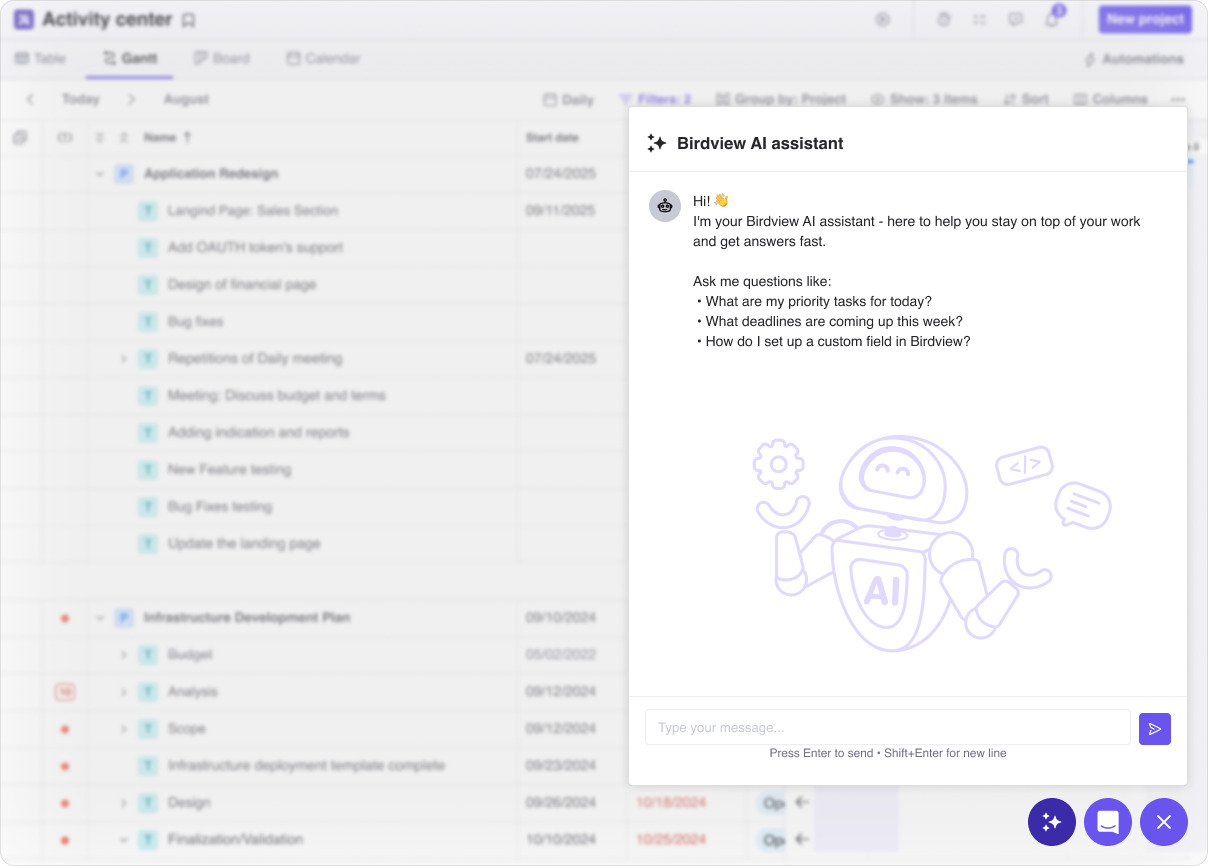The image size is (1208, 866).
Task: Open the comments icon in the top bar
Action: [1016, 19]
